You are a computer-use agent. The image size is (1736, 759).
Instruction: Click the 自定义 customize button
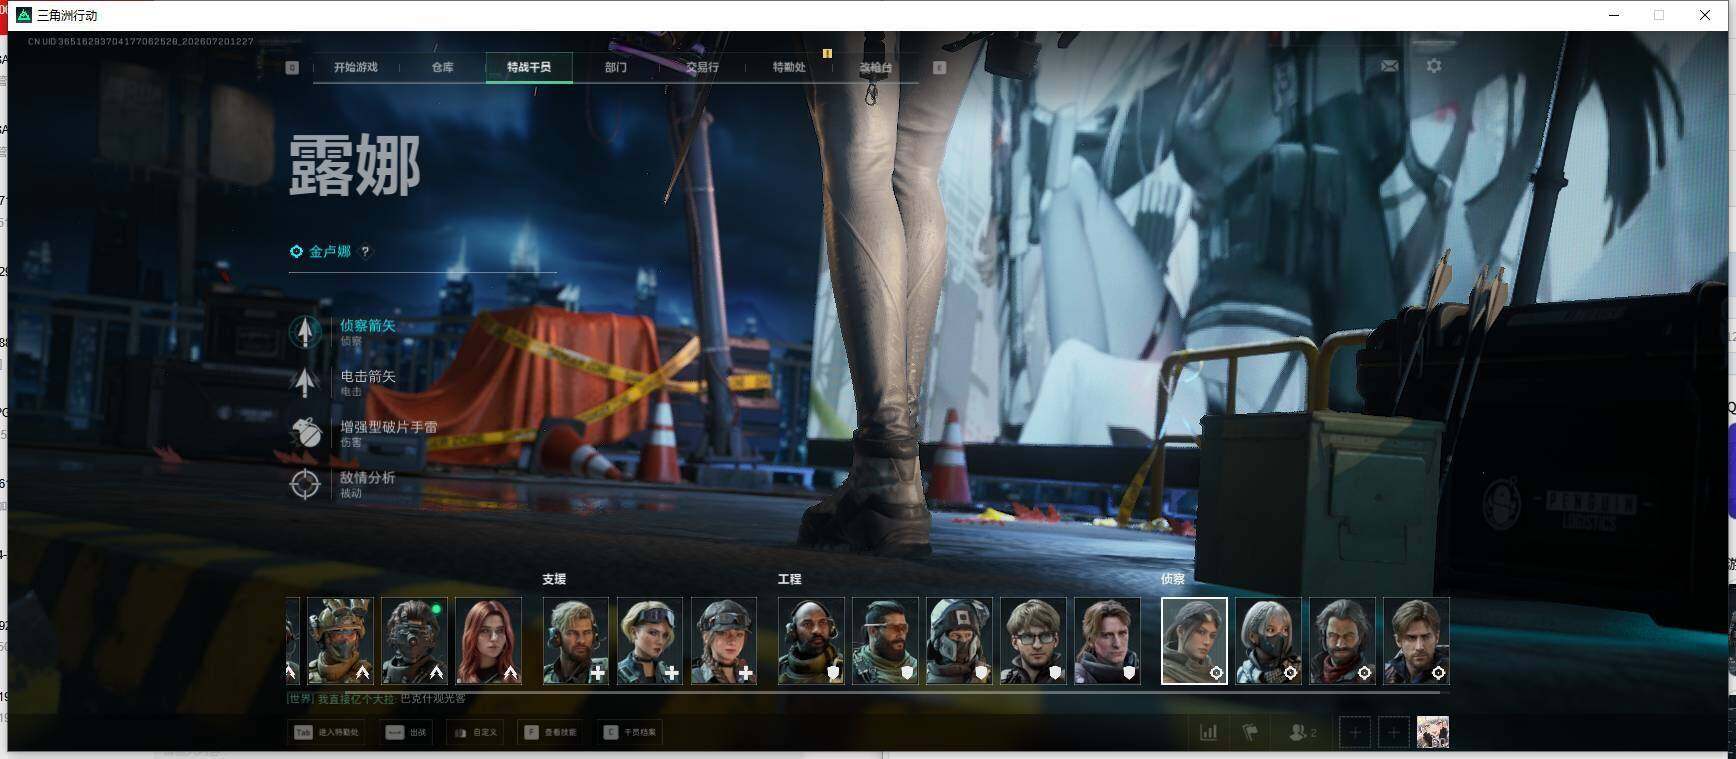pyautogui.click(x=474, y=733)
